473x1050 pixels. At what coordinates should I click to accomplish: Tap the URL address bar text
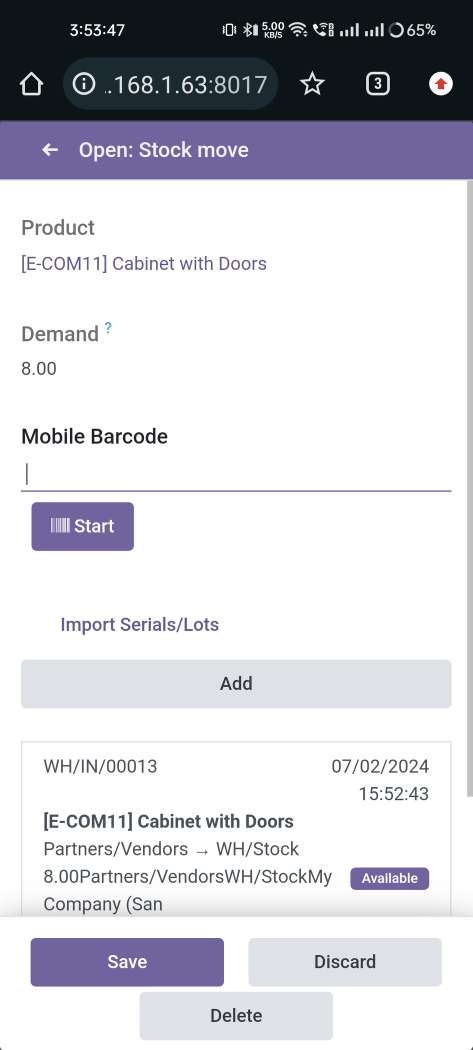click(x=186, y=84)
